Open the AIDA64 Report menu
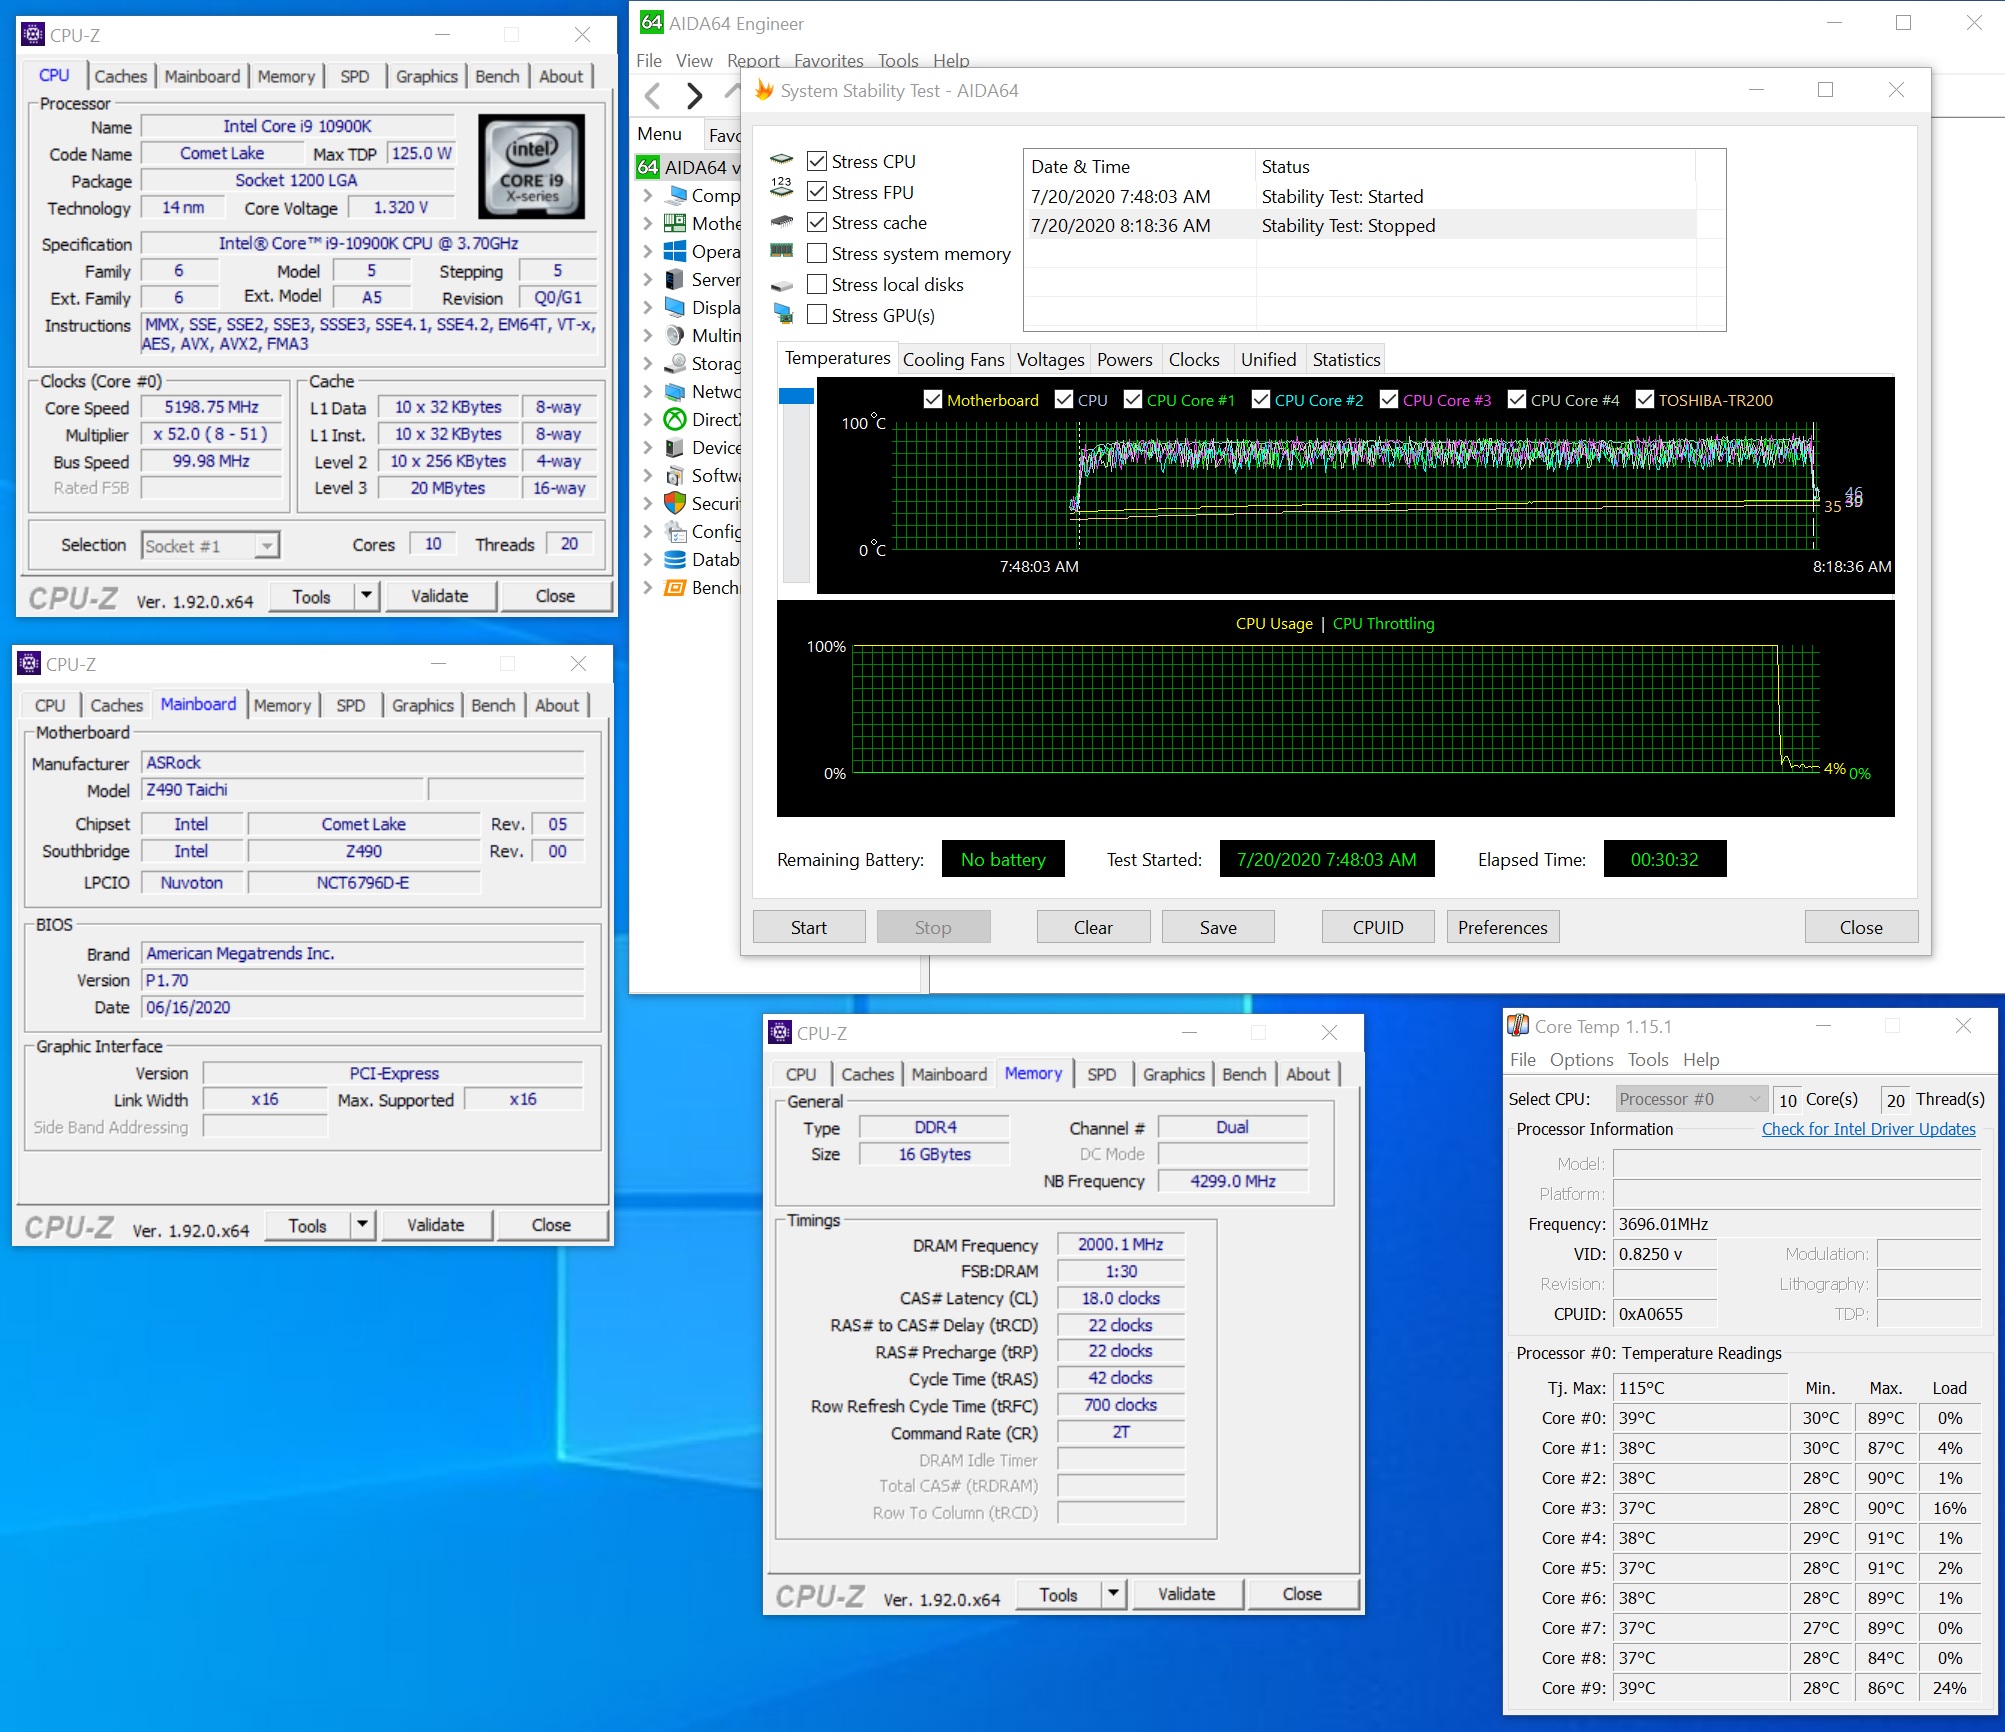Viewport: 2005px width, 1732px height. [x=753, y=60]
